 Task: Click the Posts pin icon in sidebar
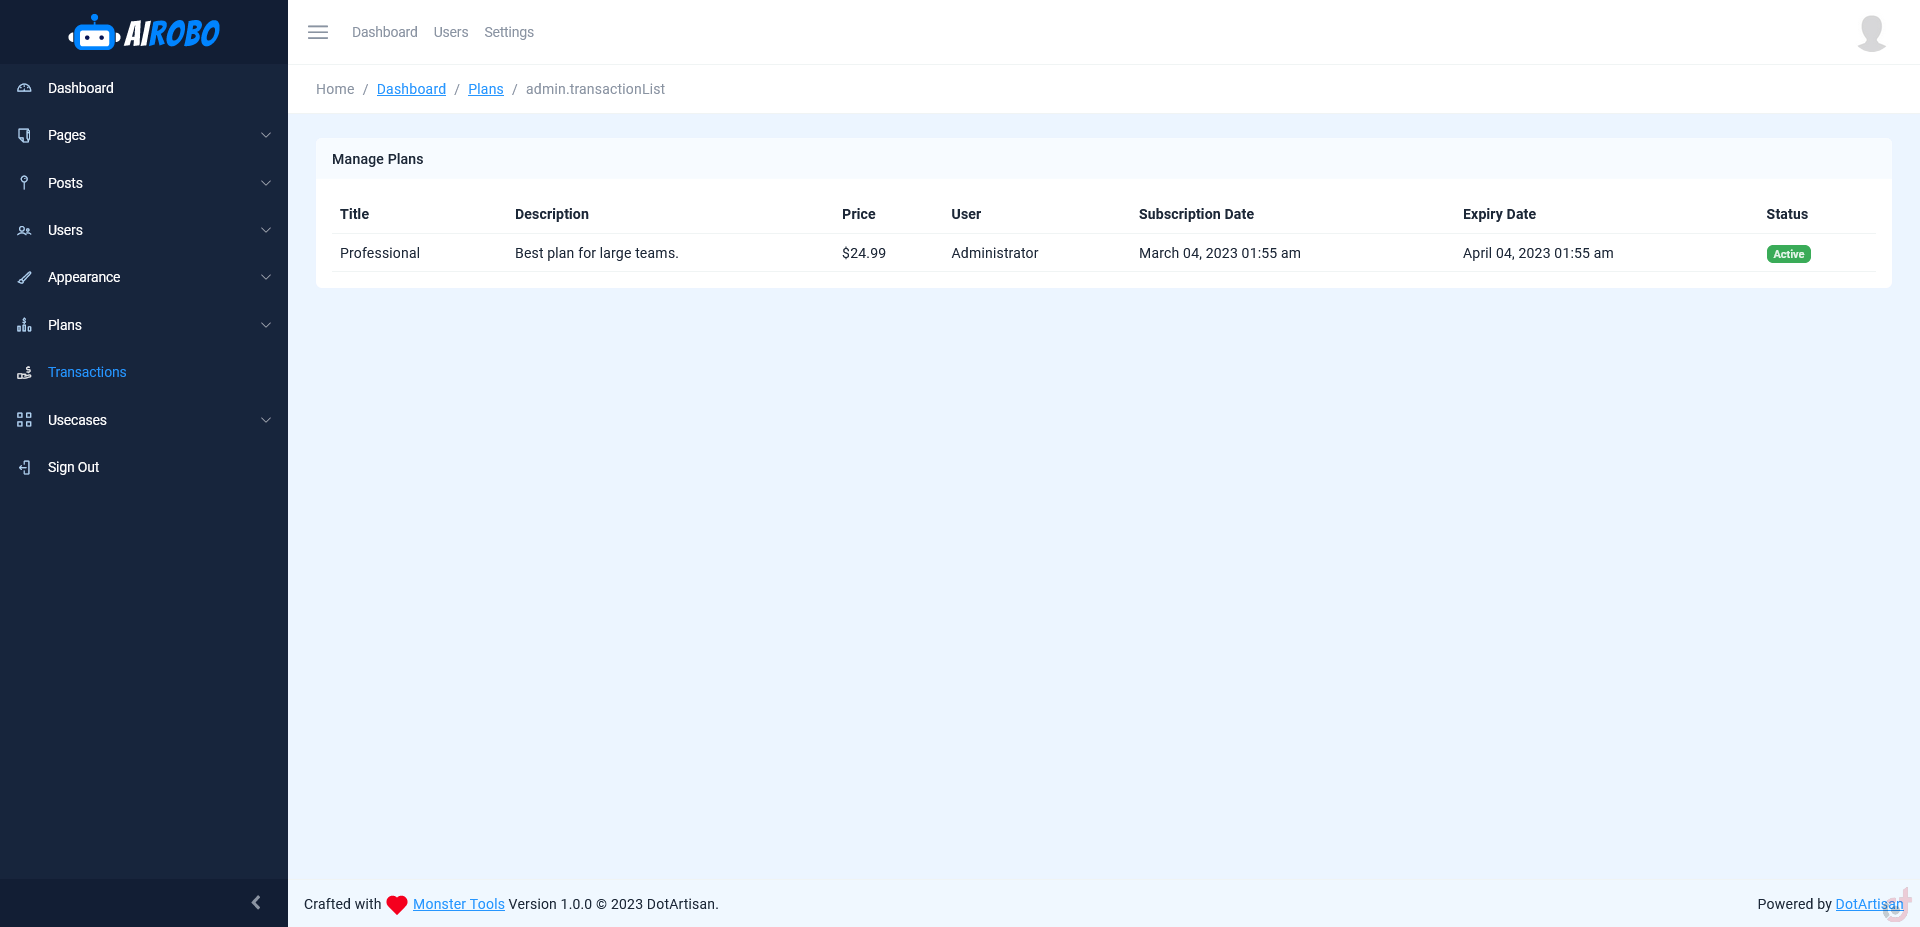click(x=25, y=183)
